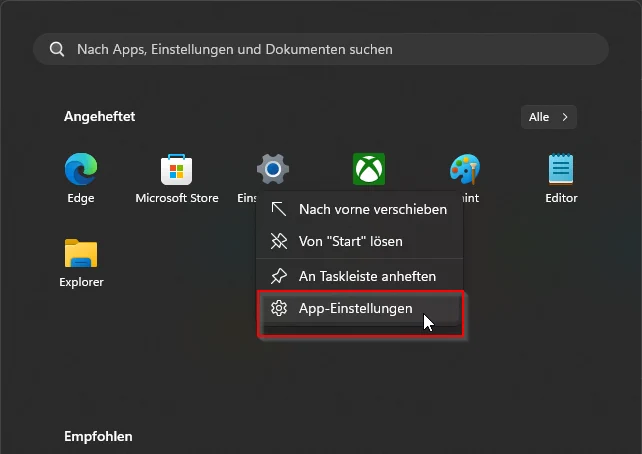Choose 'Nach vorne verschieben' from context menu

coord(360,209)
